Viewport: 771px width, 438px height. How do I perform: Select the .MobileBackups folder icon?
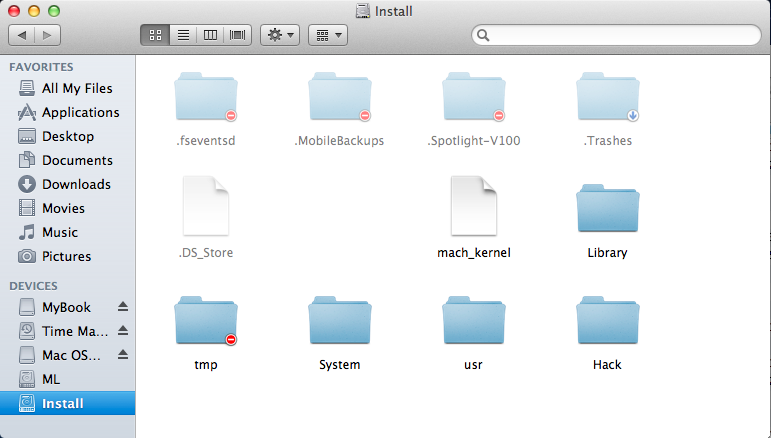pyautogui.click(x=340, y=96)
